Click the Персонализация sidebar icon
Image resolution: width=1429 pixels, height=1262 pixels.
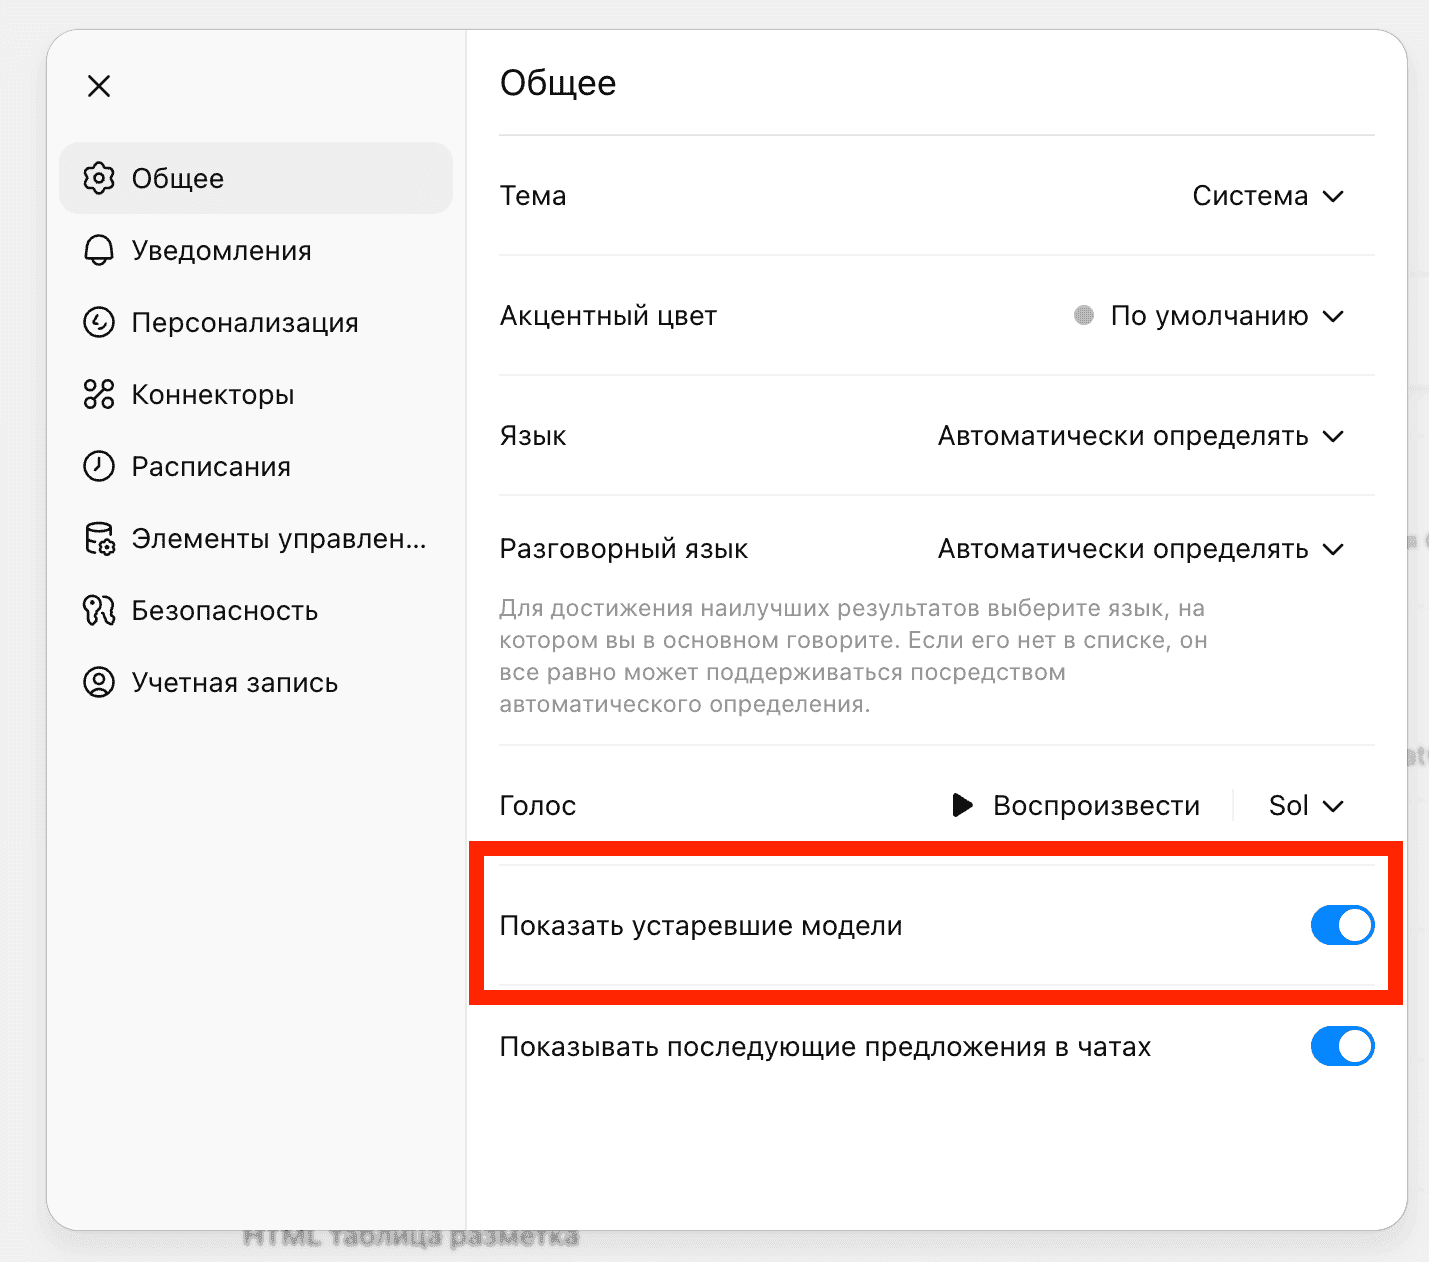(99, 322)
